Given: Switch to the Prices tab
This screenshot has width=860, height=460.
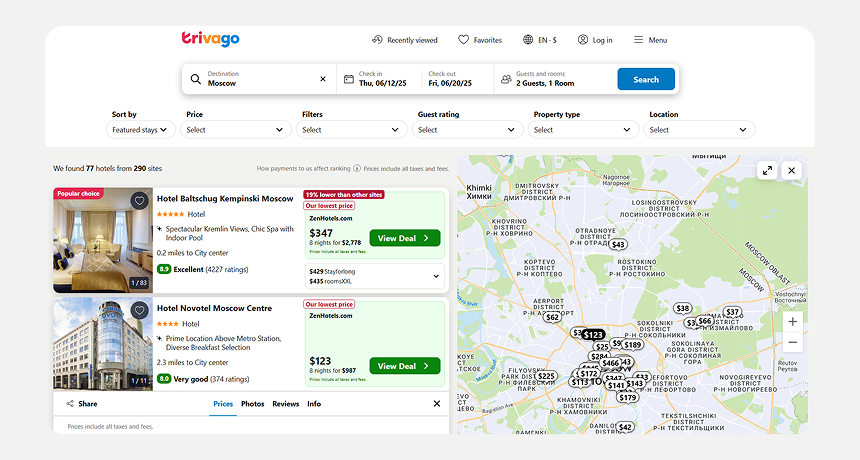Looking at the screenshot, I should [x=223, y=404].
